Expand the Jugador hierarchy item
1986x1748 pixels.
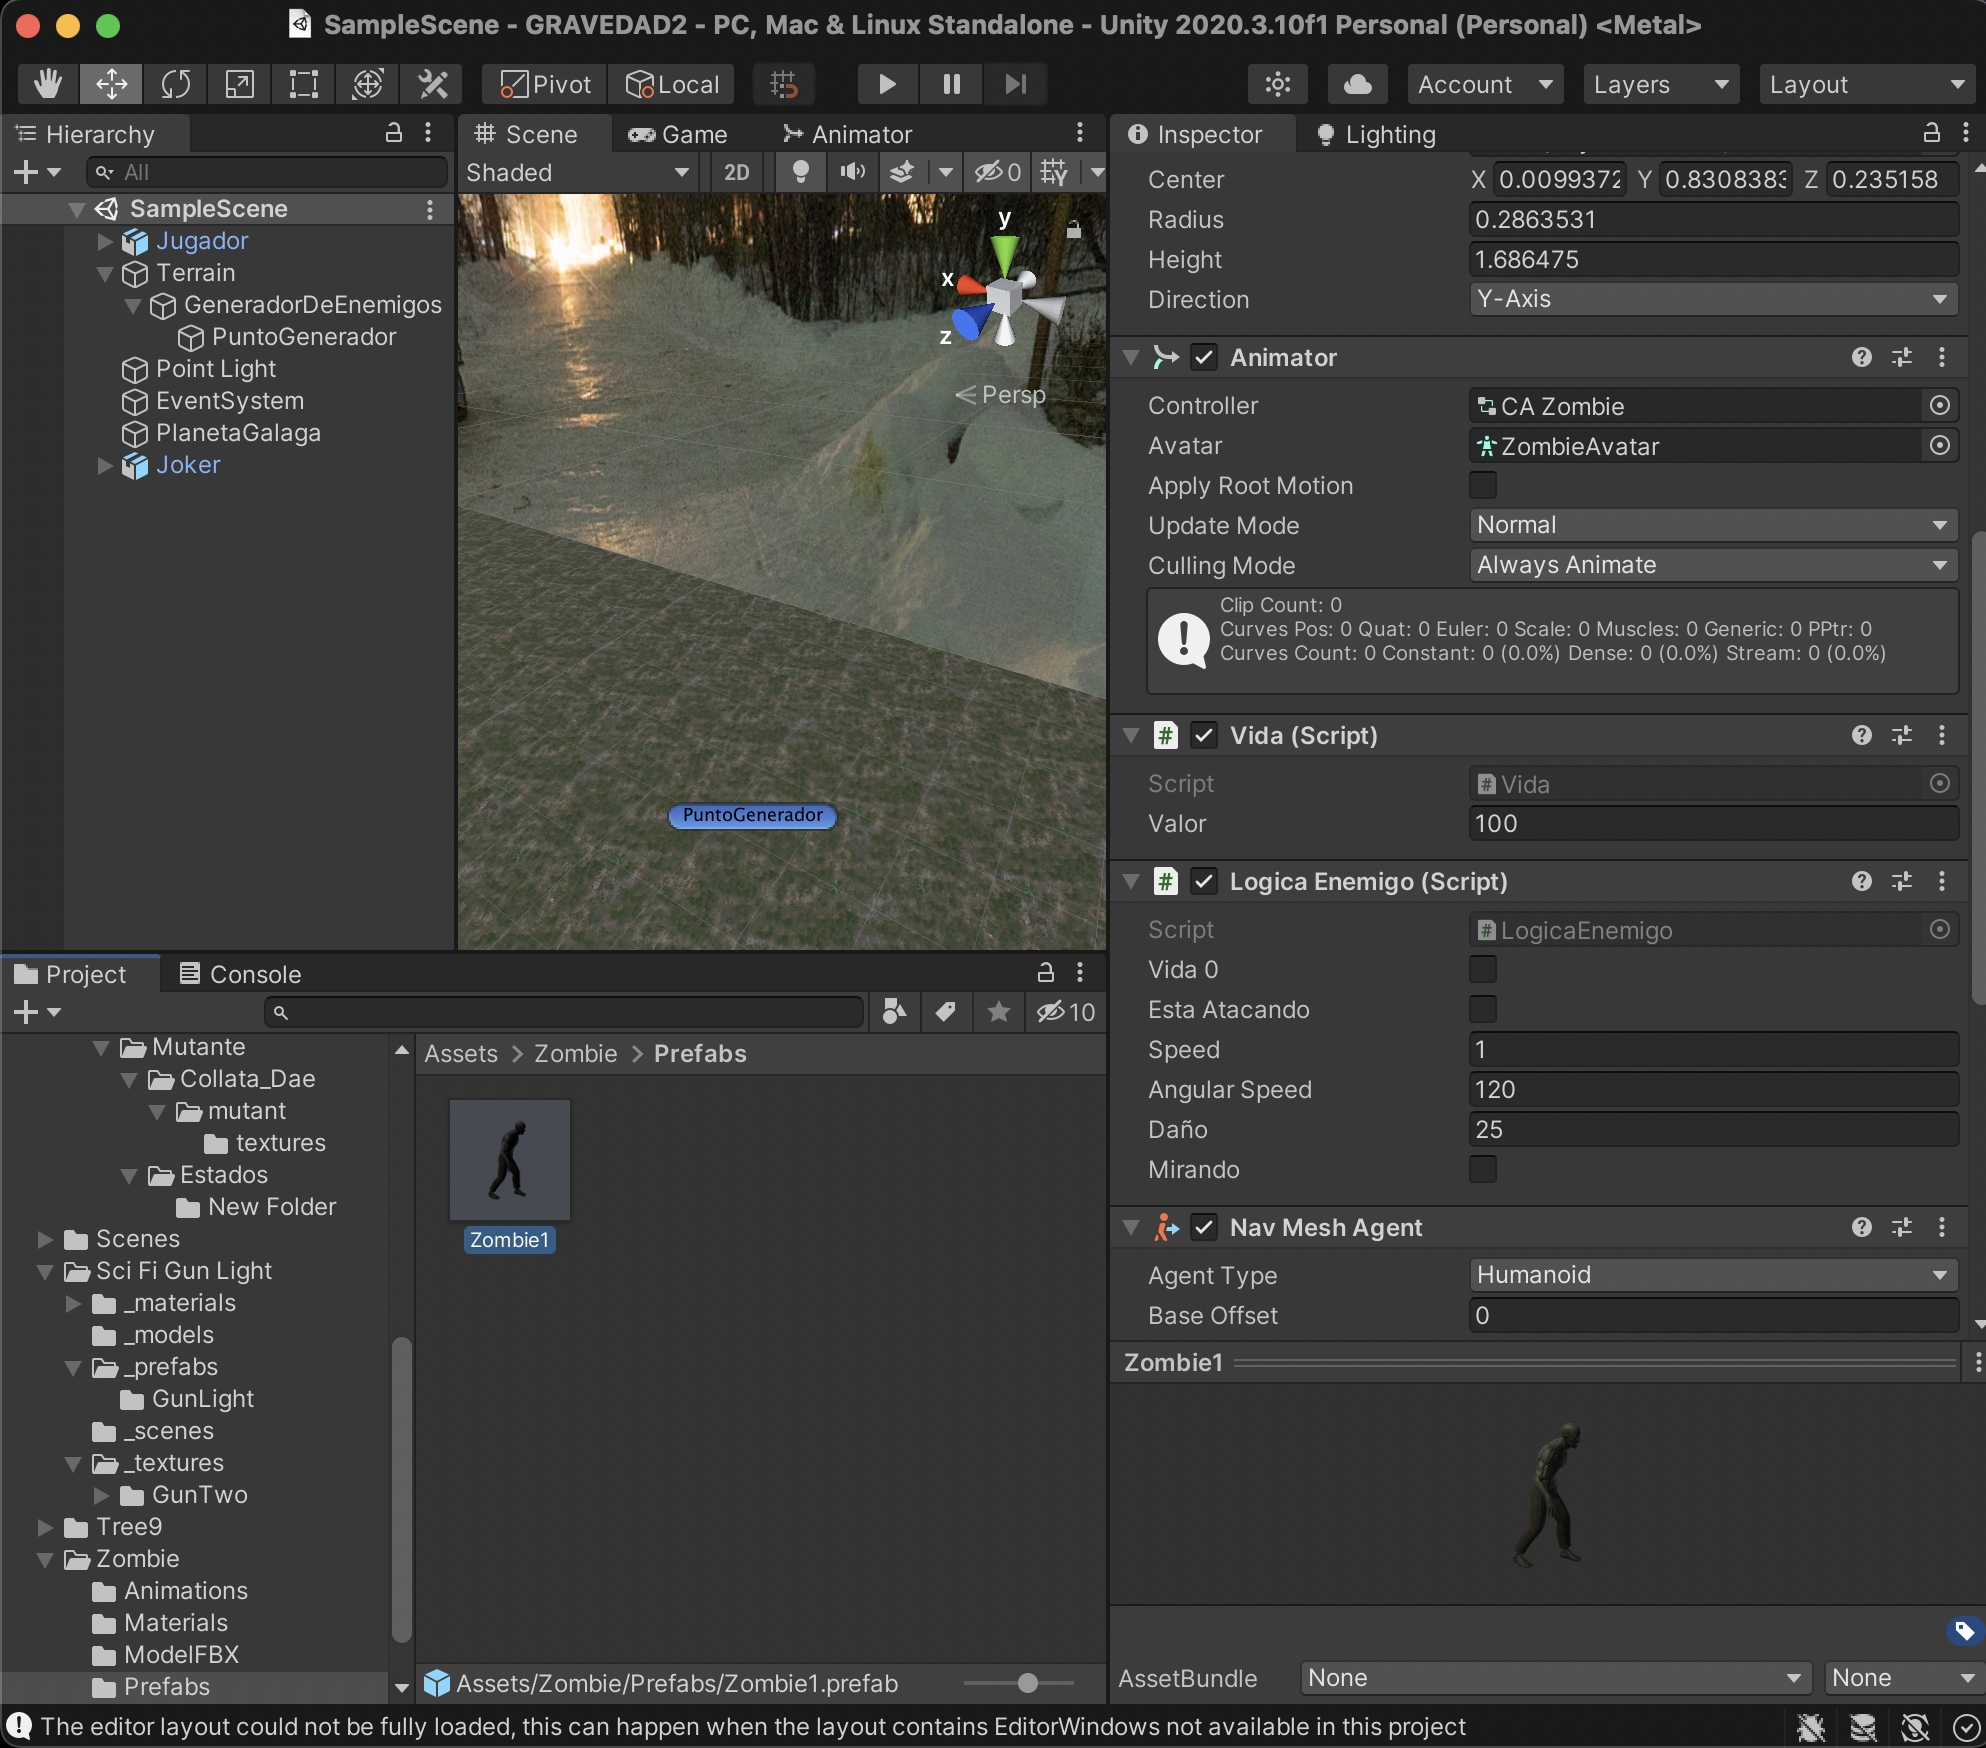pyautogui.click(x=105, y=241)
